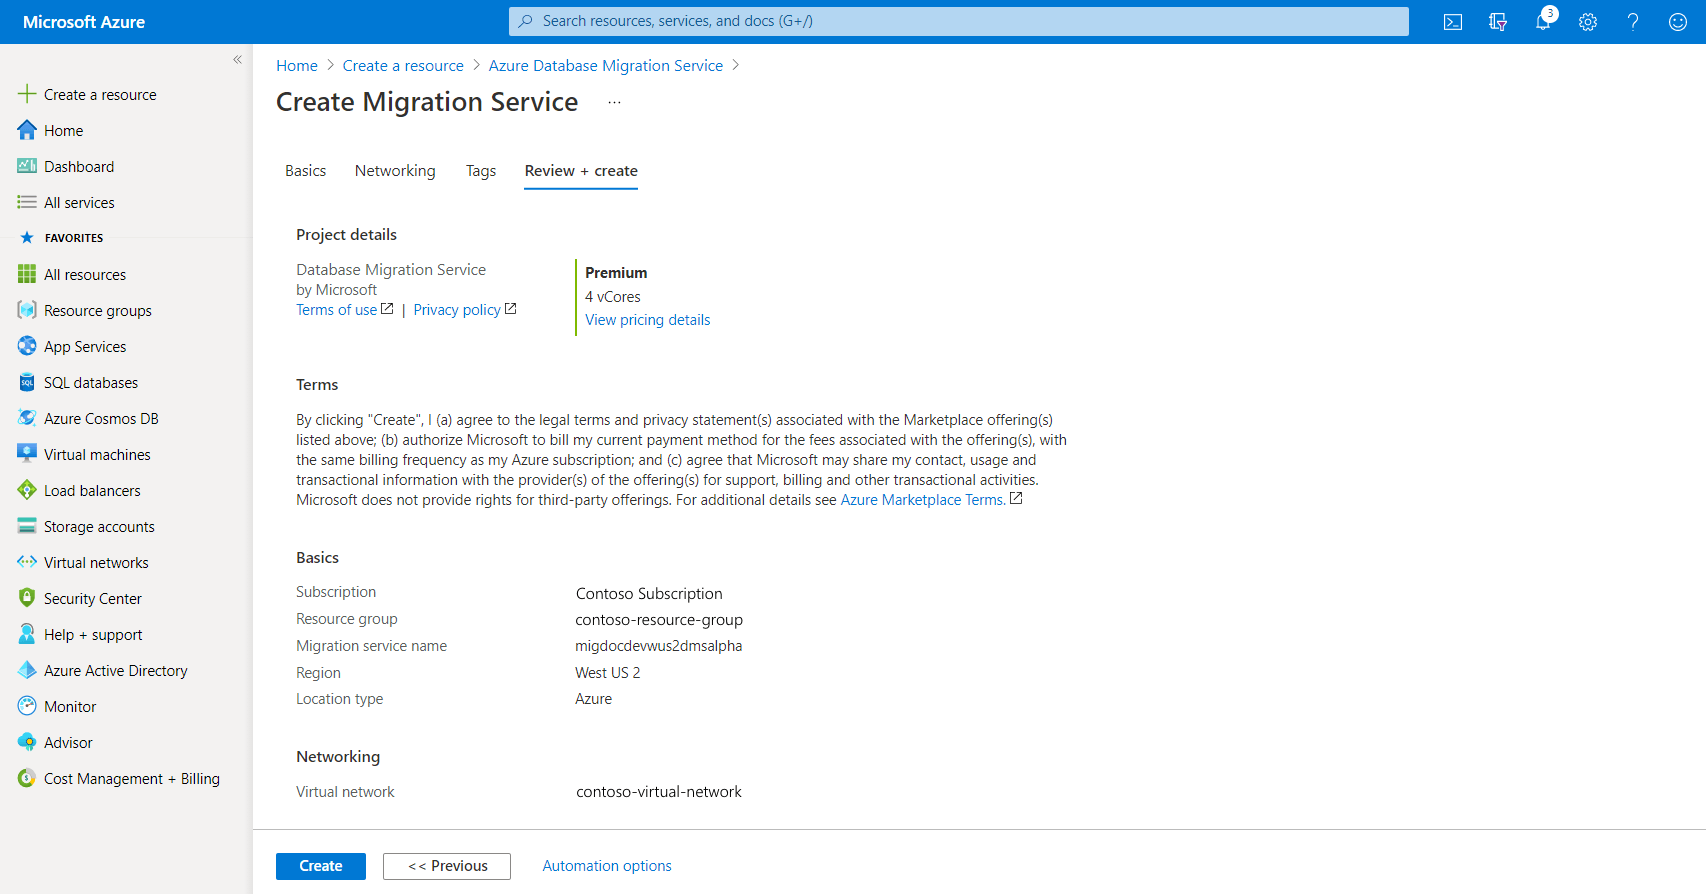Click the blue Create button

coord(321,866)
